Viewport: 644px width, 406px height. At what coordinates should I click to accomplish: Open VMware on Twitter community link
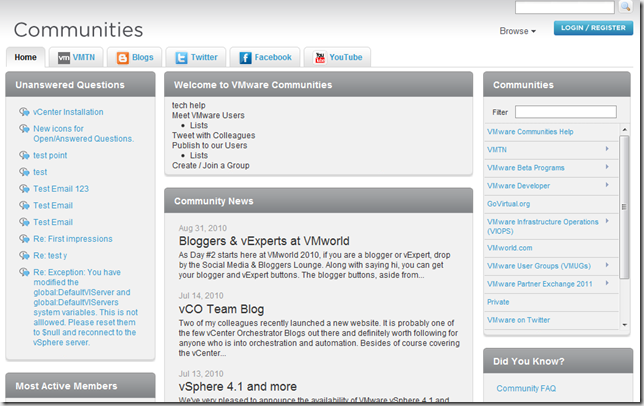pos(518,320)
